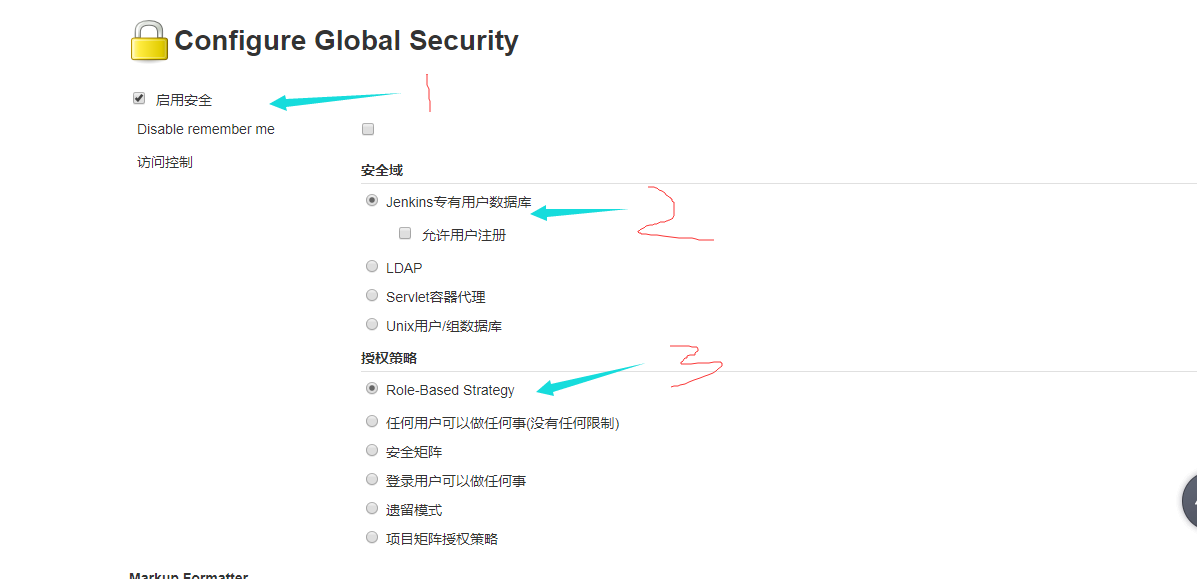Image resolution: width=1197 pixels, height=579 pixels.
Task: Choose 项目矩阵授权策略 option
Action: (x=372, y=537)
